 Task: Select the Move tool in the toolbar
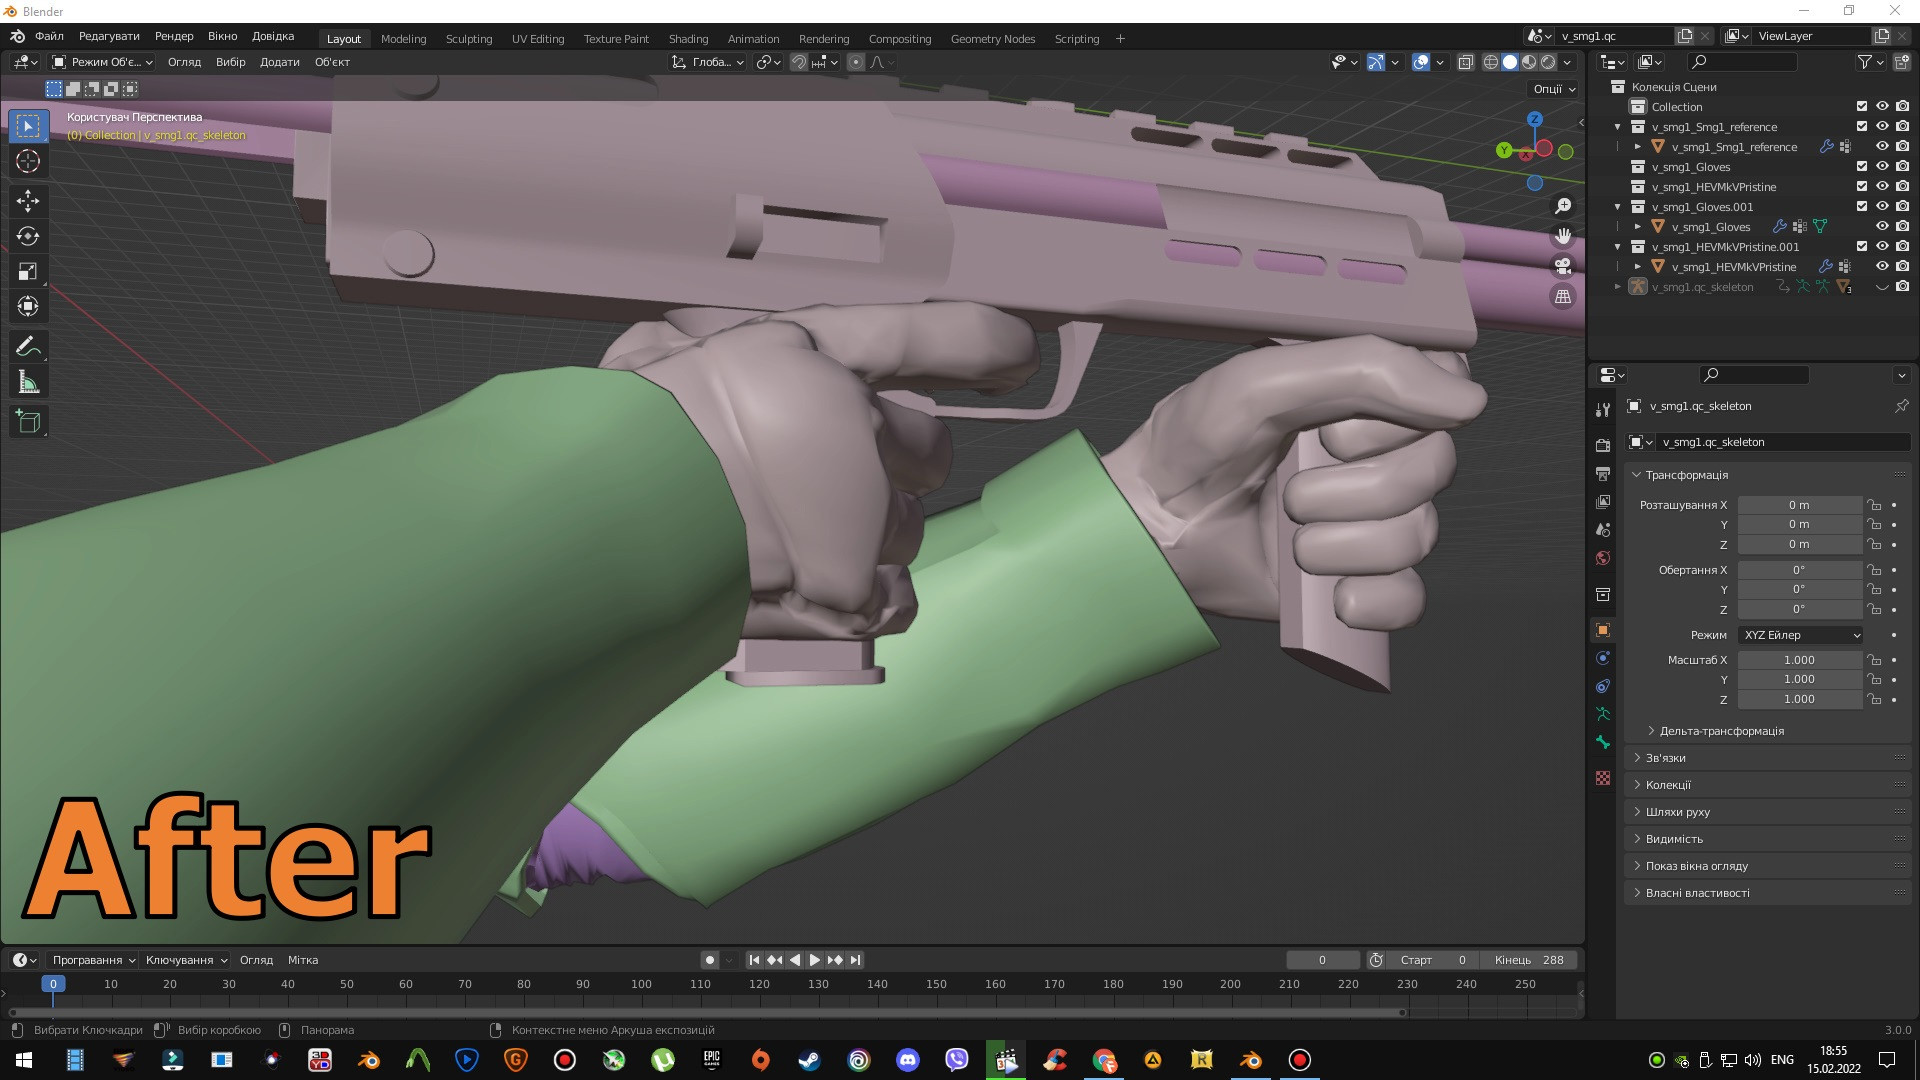[28, 201]
